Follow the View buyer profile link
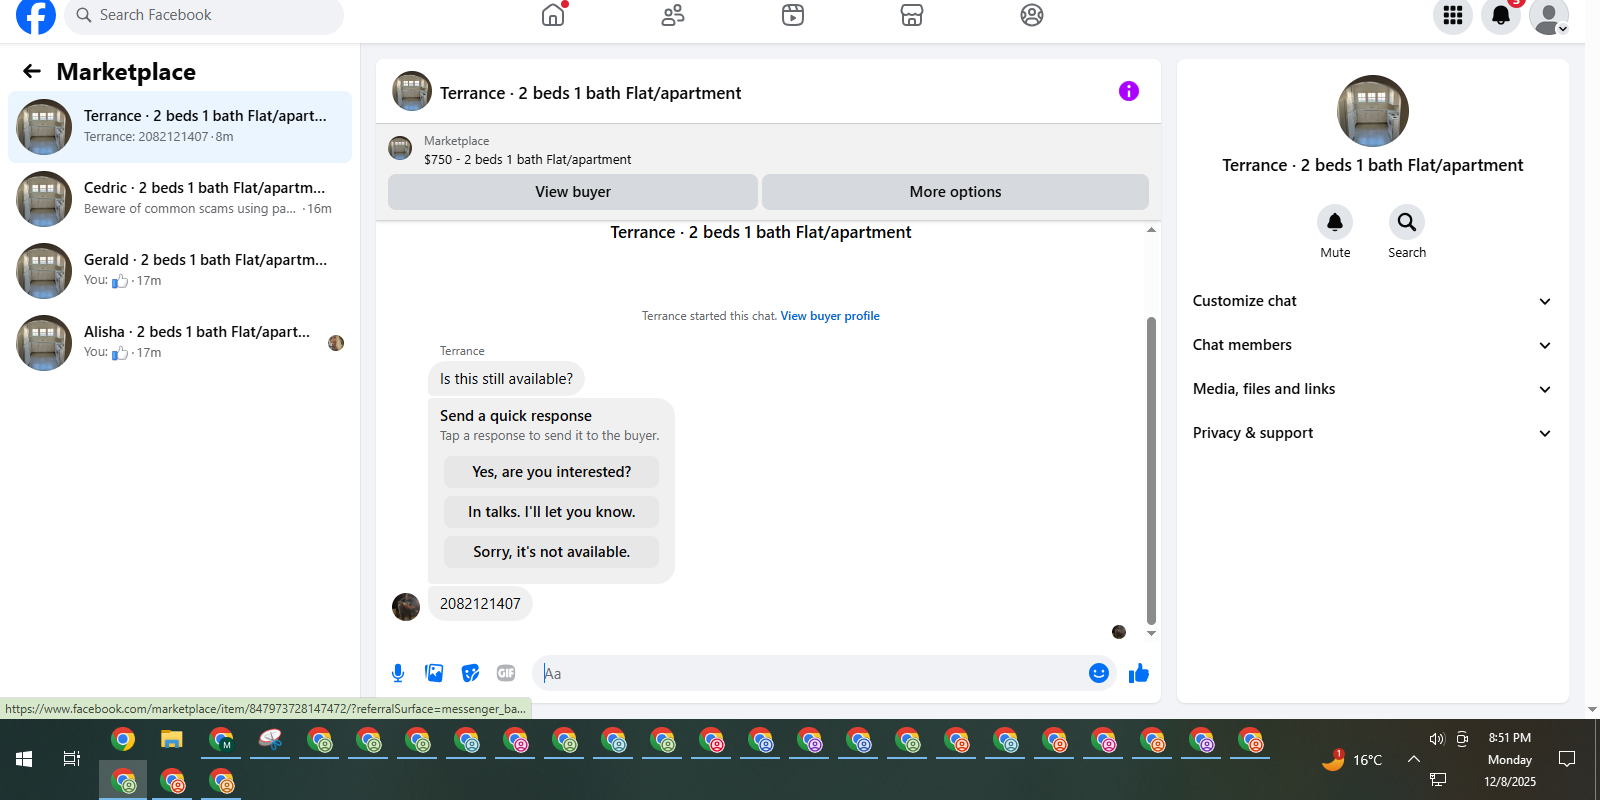 pos(830,316)
